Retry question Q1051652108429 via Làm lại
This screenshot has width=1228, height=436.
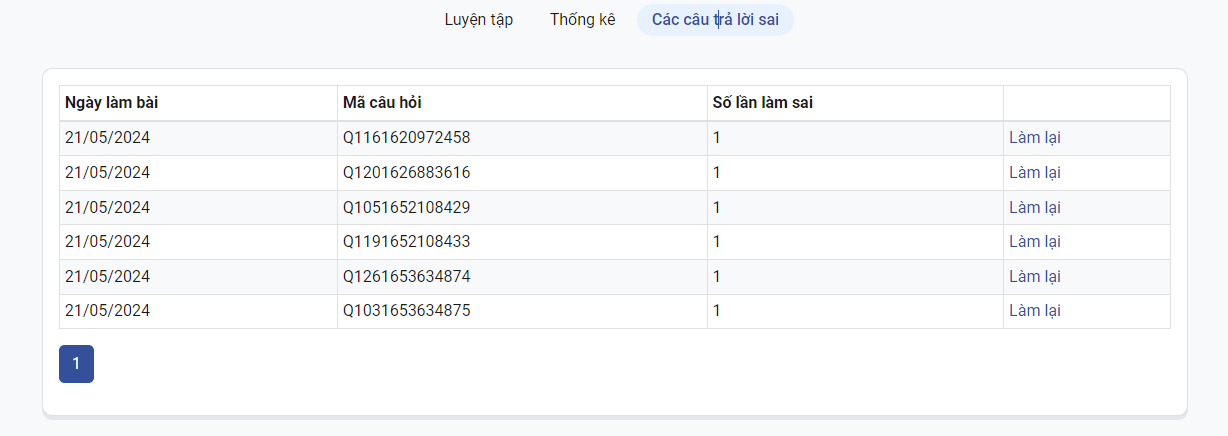pos(1035,208)
